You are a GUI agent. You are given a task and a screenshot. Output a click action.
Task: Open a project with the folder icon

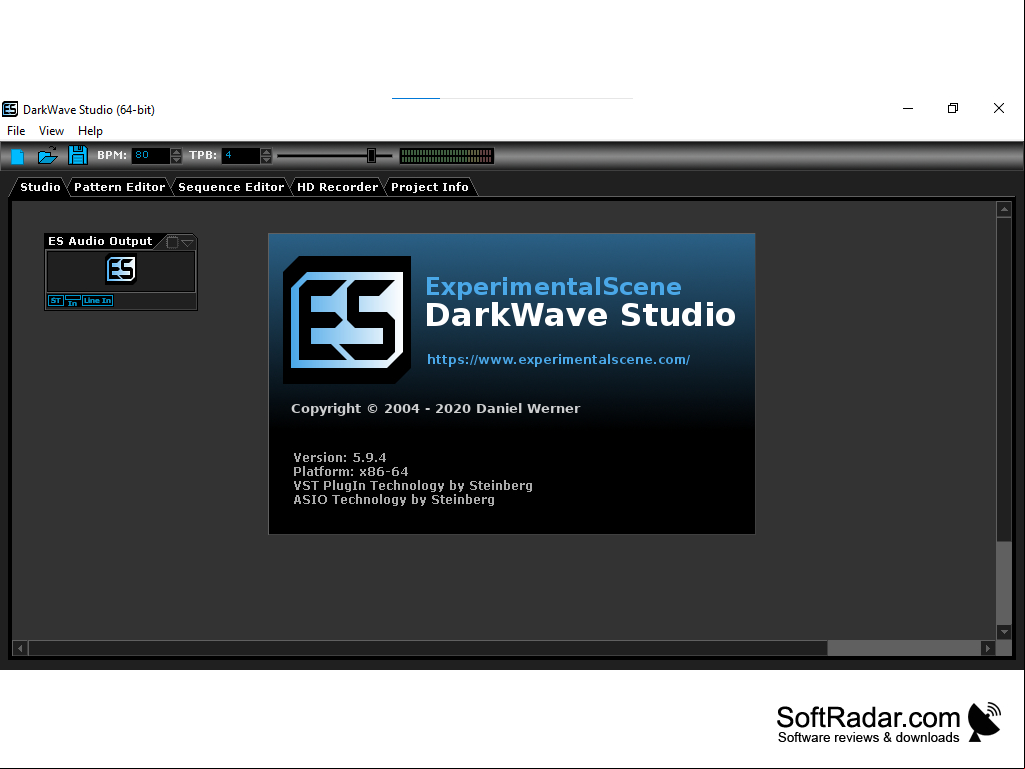(47, 156)
